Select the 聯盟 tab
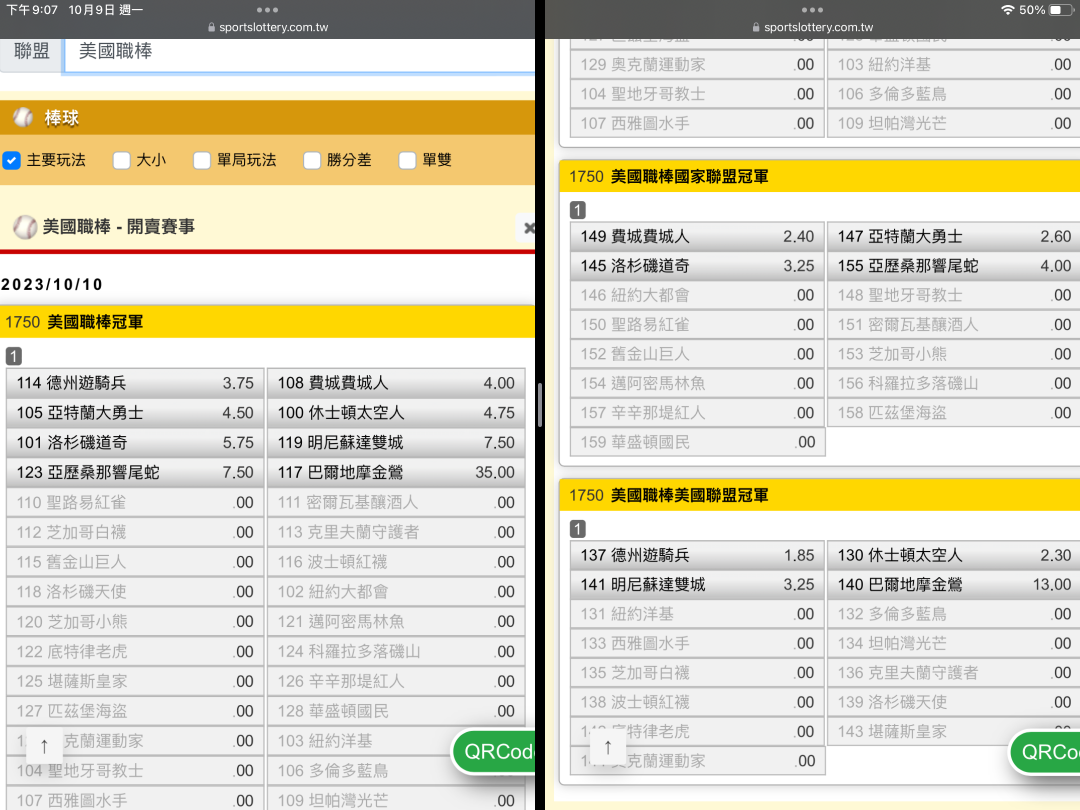This screenshot has width=1080, height=810. coord(31,52)
